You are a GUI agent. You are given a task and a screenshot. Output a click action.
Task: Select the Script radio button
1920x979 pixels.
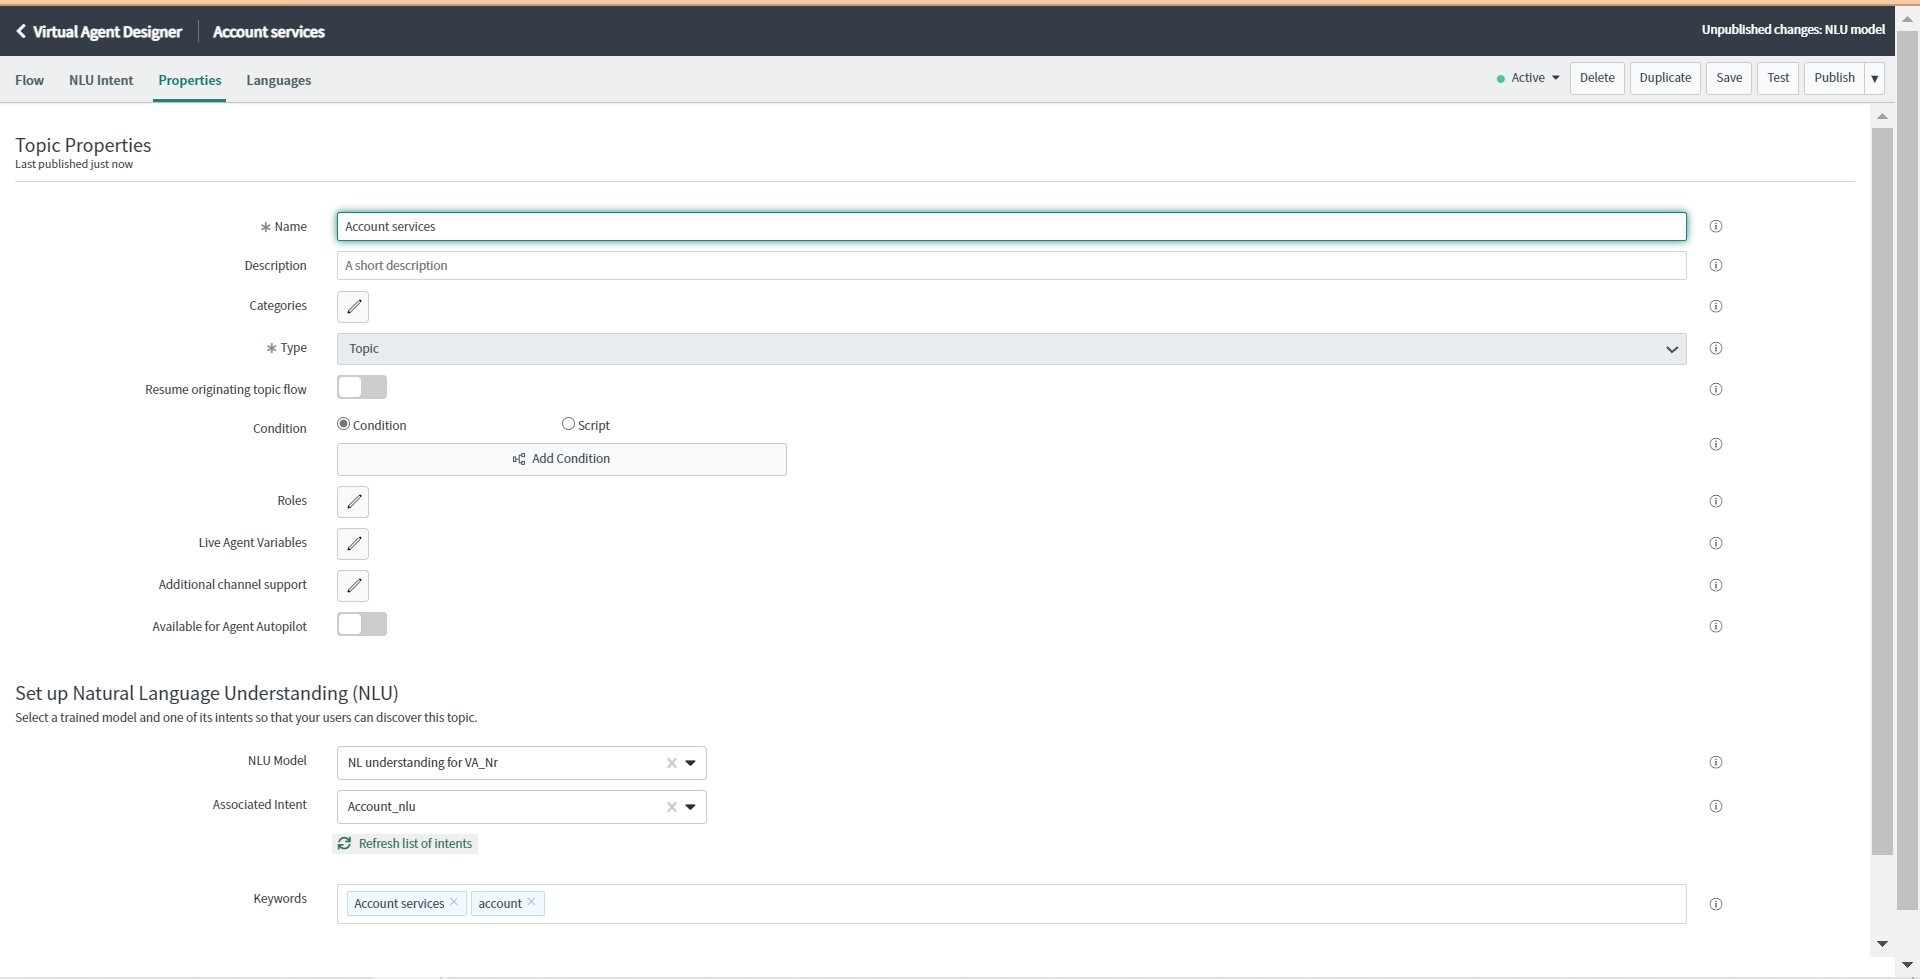pyautogui.click(x=568, y=424)
